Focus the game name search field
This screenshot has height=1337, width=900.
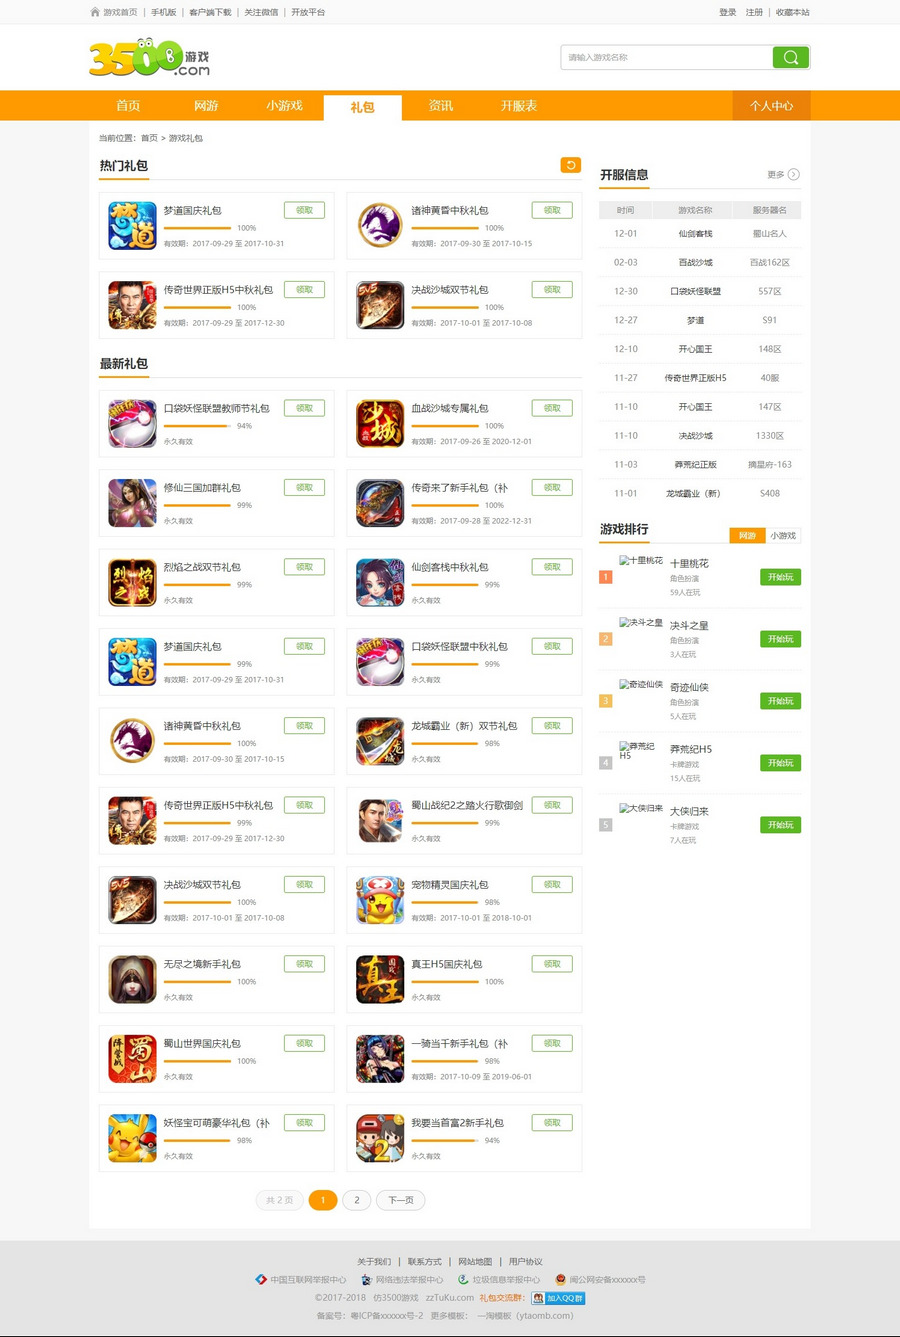(x=666, y=57)
